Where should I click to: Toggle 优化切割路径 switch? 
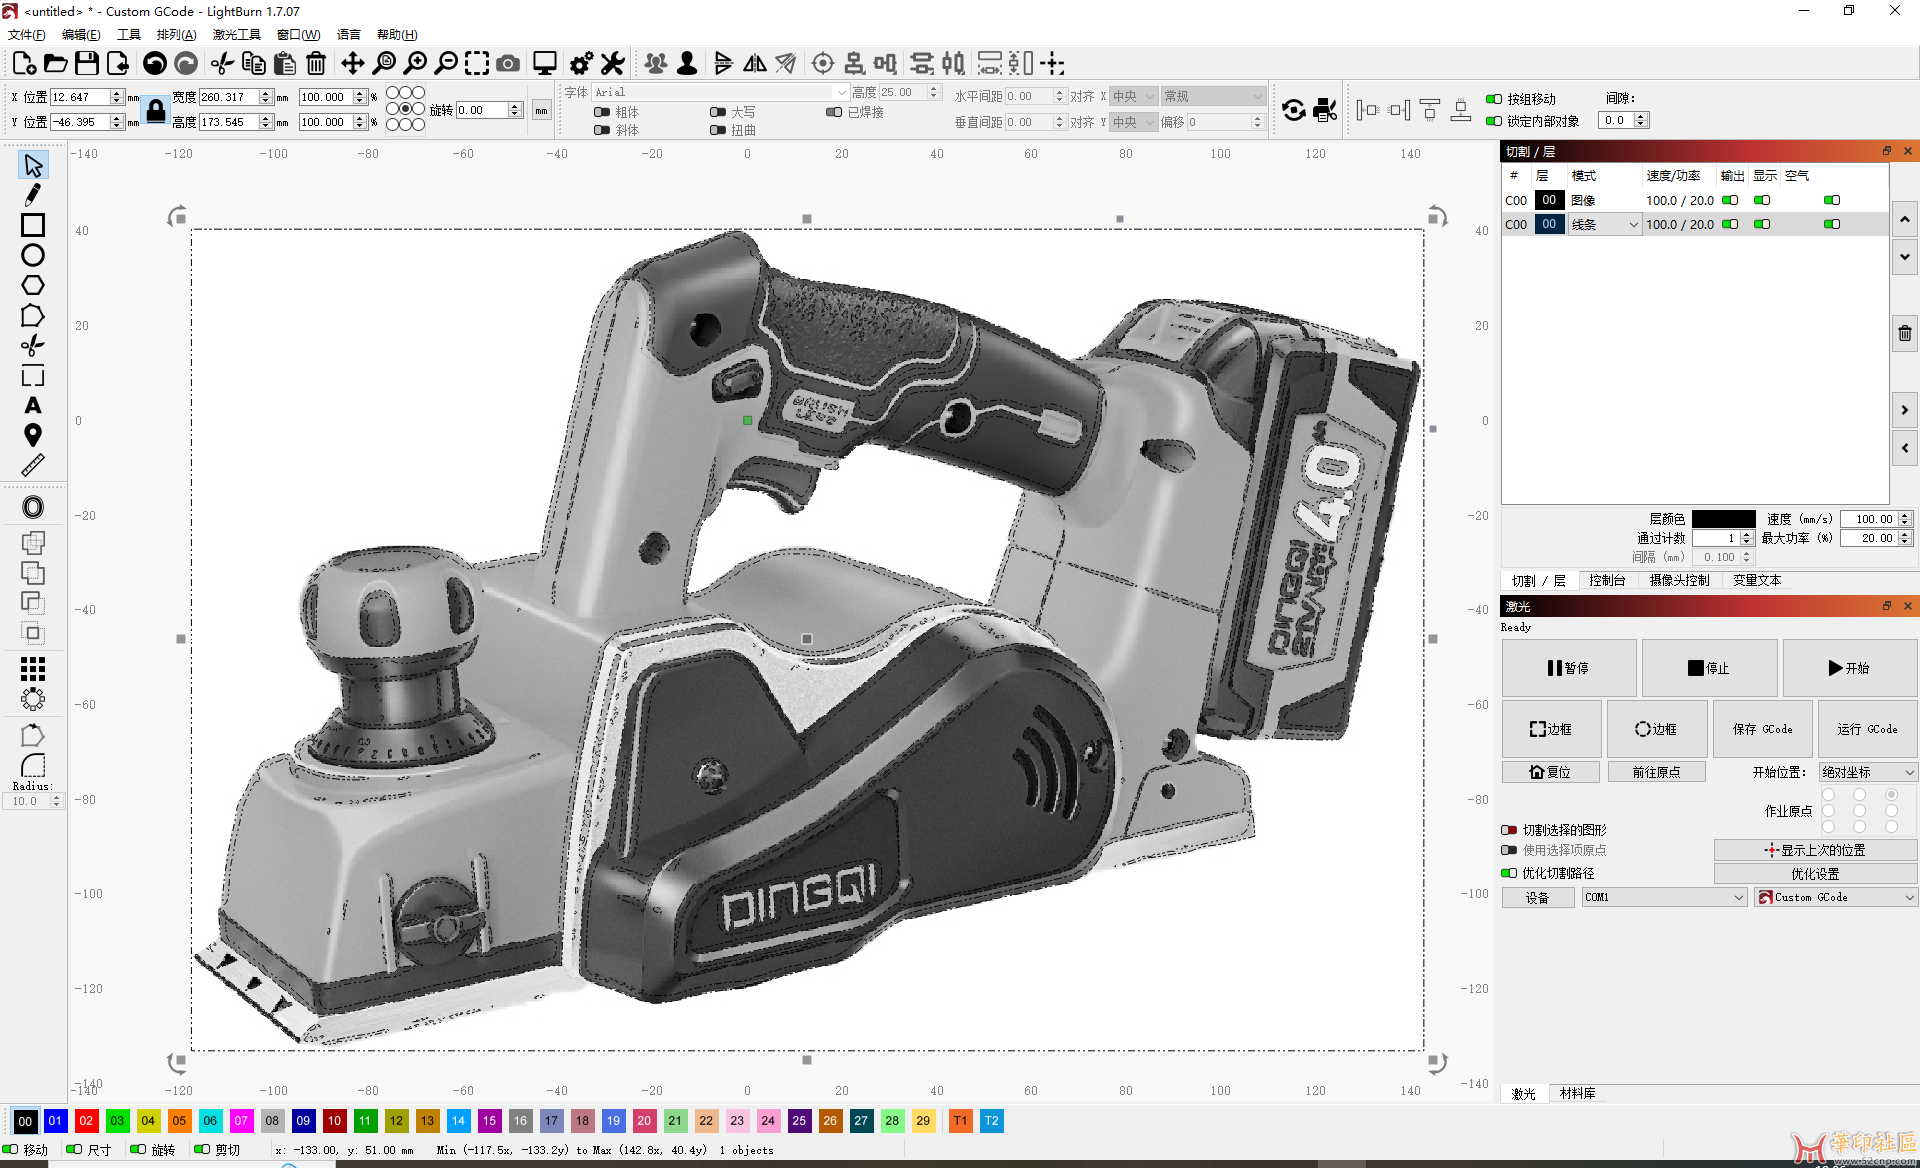[1509, 873]
